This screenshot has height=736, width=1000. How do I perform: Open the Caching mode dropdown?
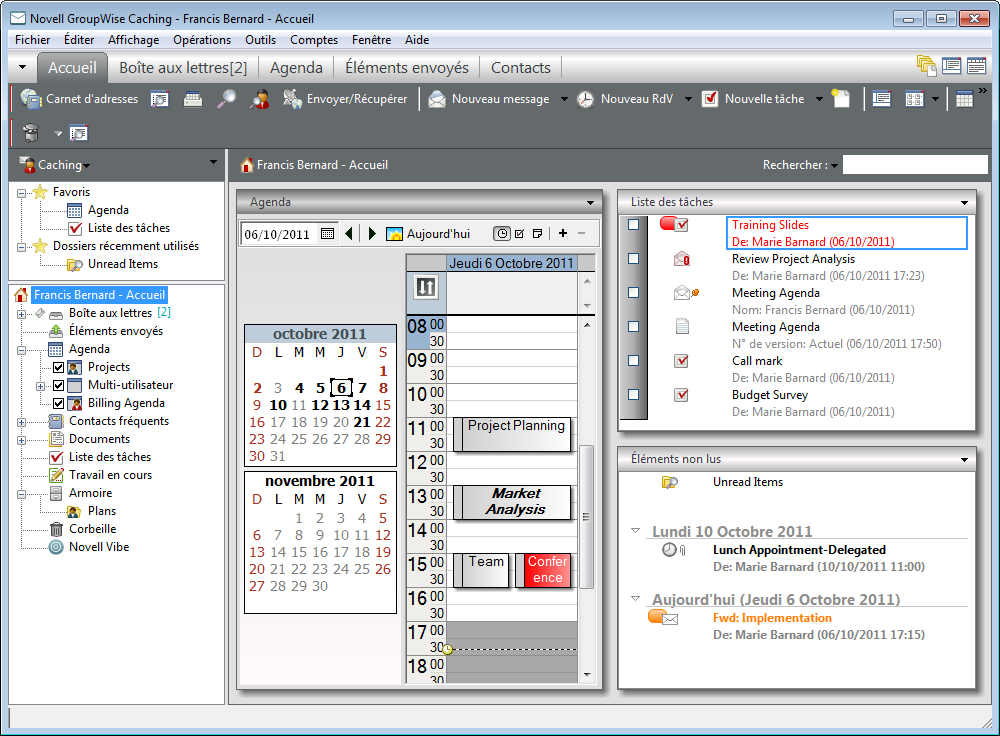[x=64, y=165]
